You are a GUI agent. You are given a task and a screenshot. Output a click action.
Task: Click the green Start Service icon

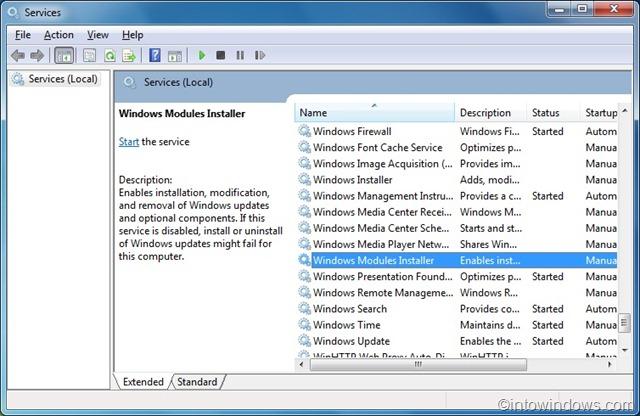pyautogui.click(x=202, y=55)
